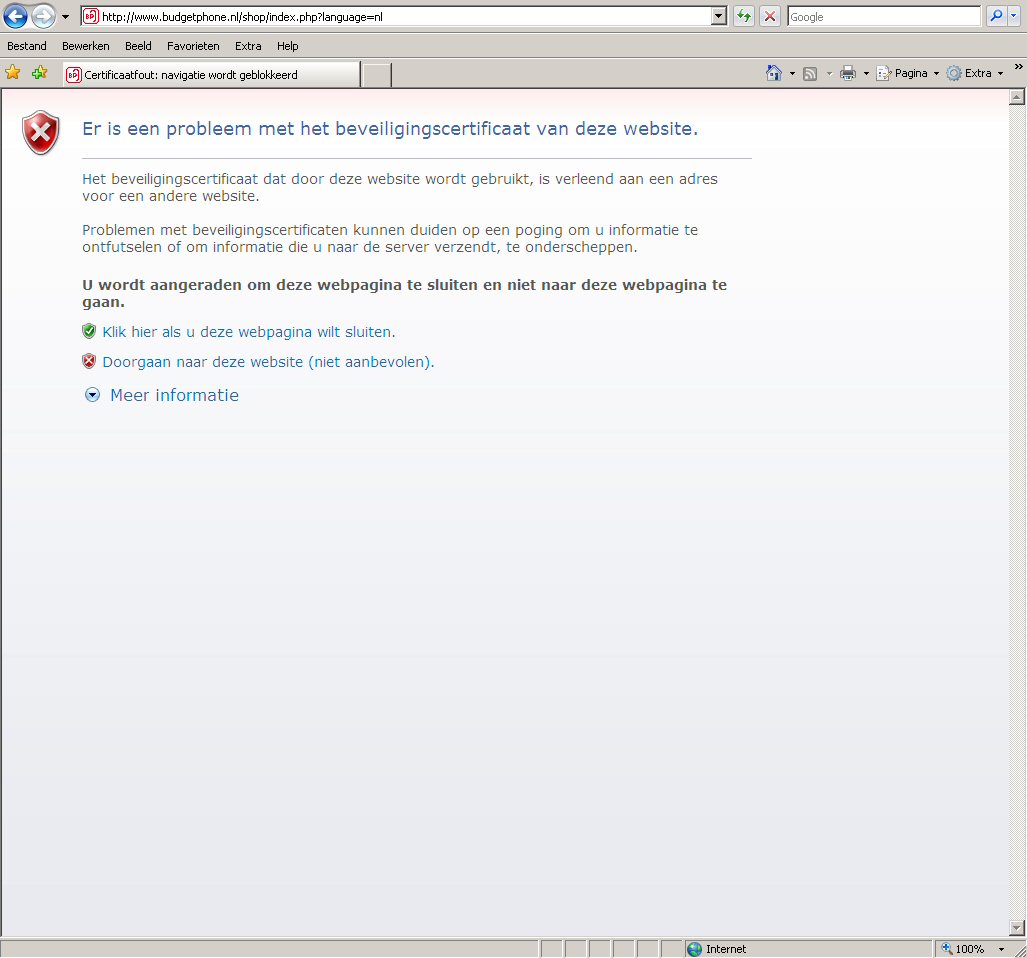Click the Stop loading red X icon
Image resolution: width=1027 pixels, height=958 pixels.
pyautogui.click(x=770, y=17)
